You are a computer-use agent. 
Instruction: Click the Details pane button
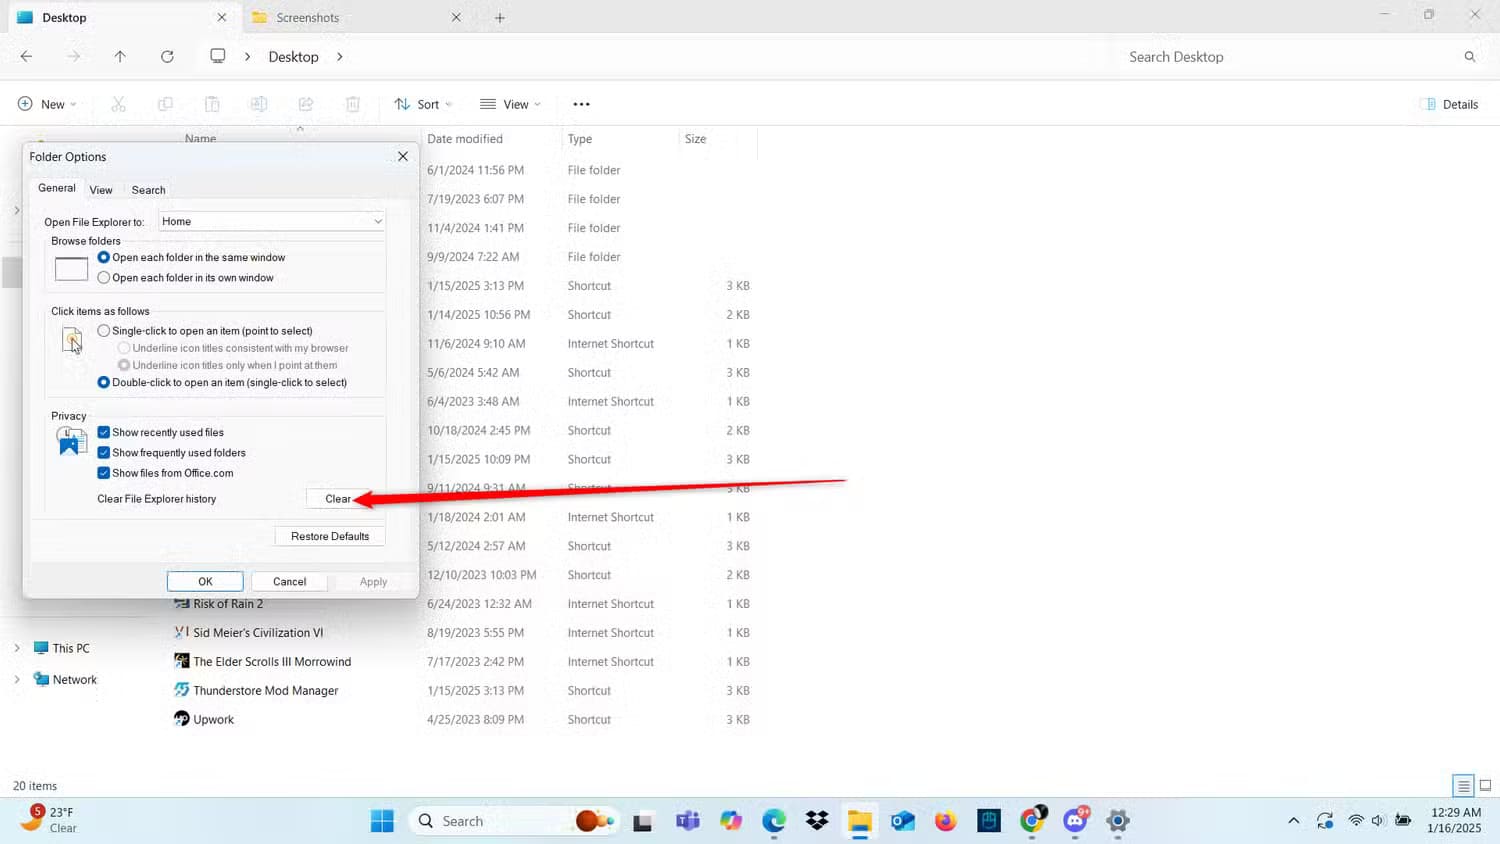[1450, 104]
